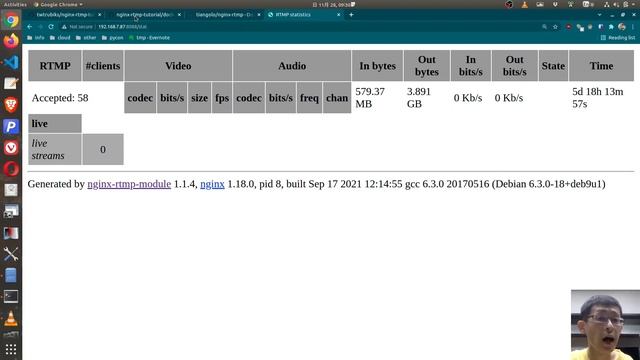Click the Out bytes column header
Viewport: 640px width, 360px height.
(x=427, y=66)
